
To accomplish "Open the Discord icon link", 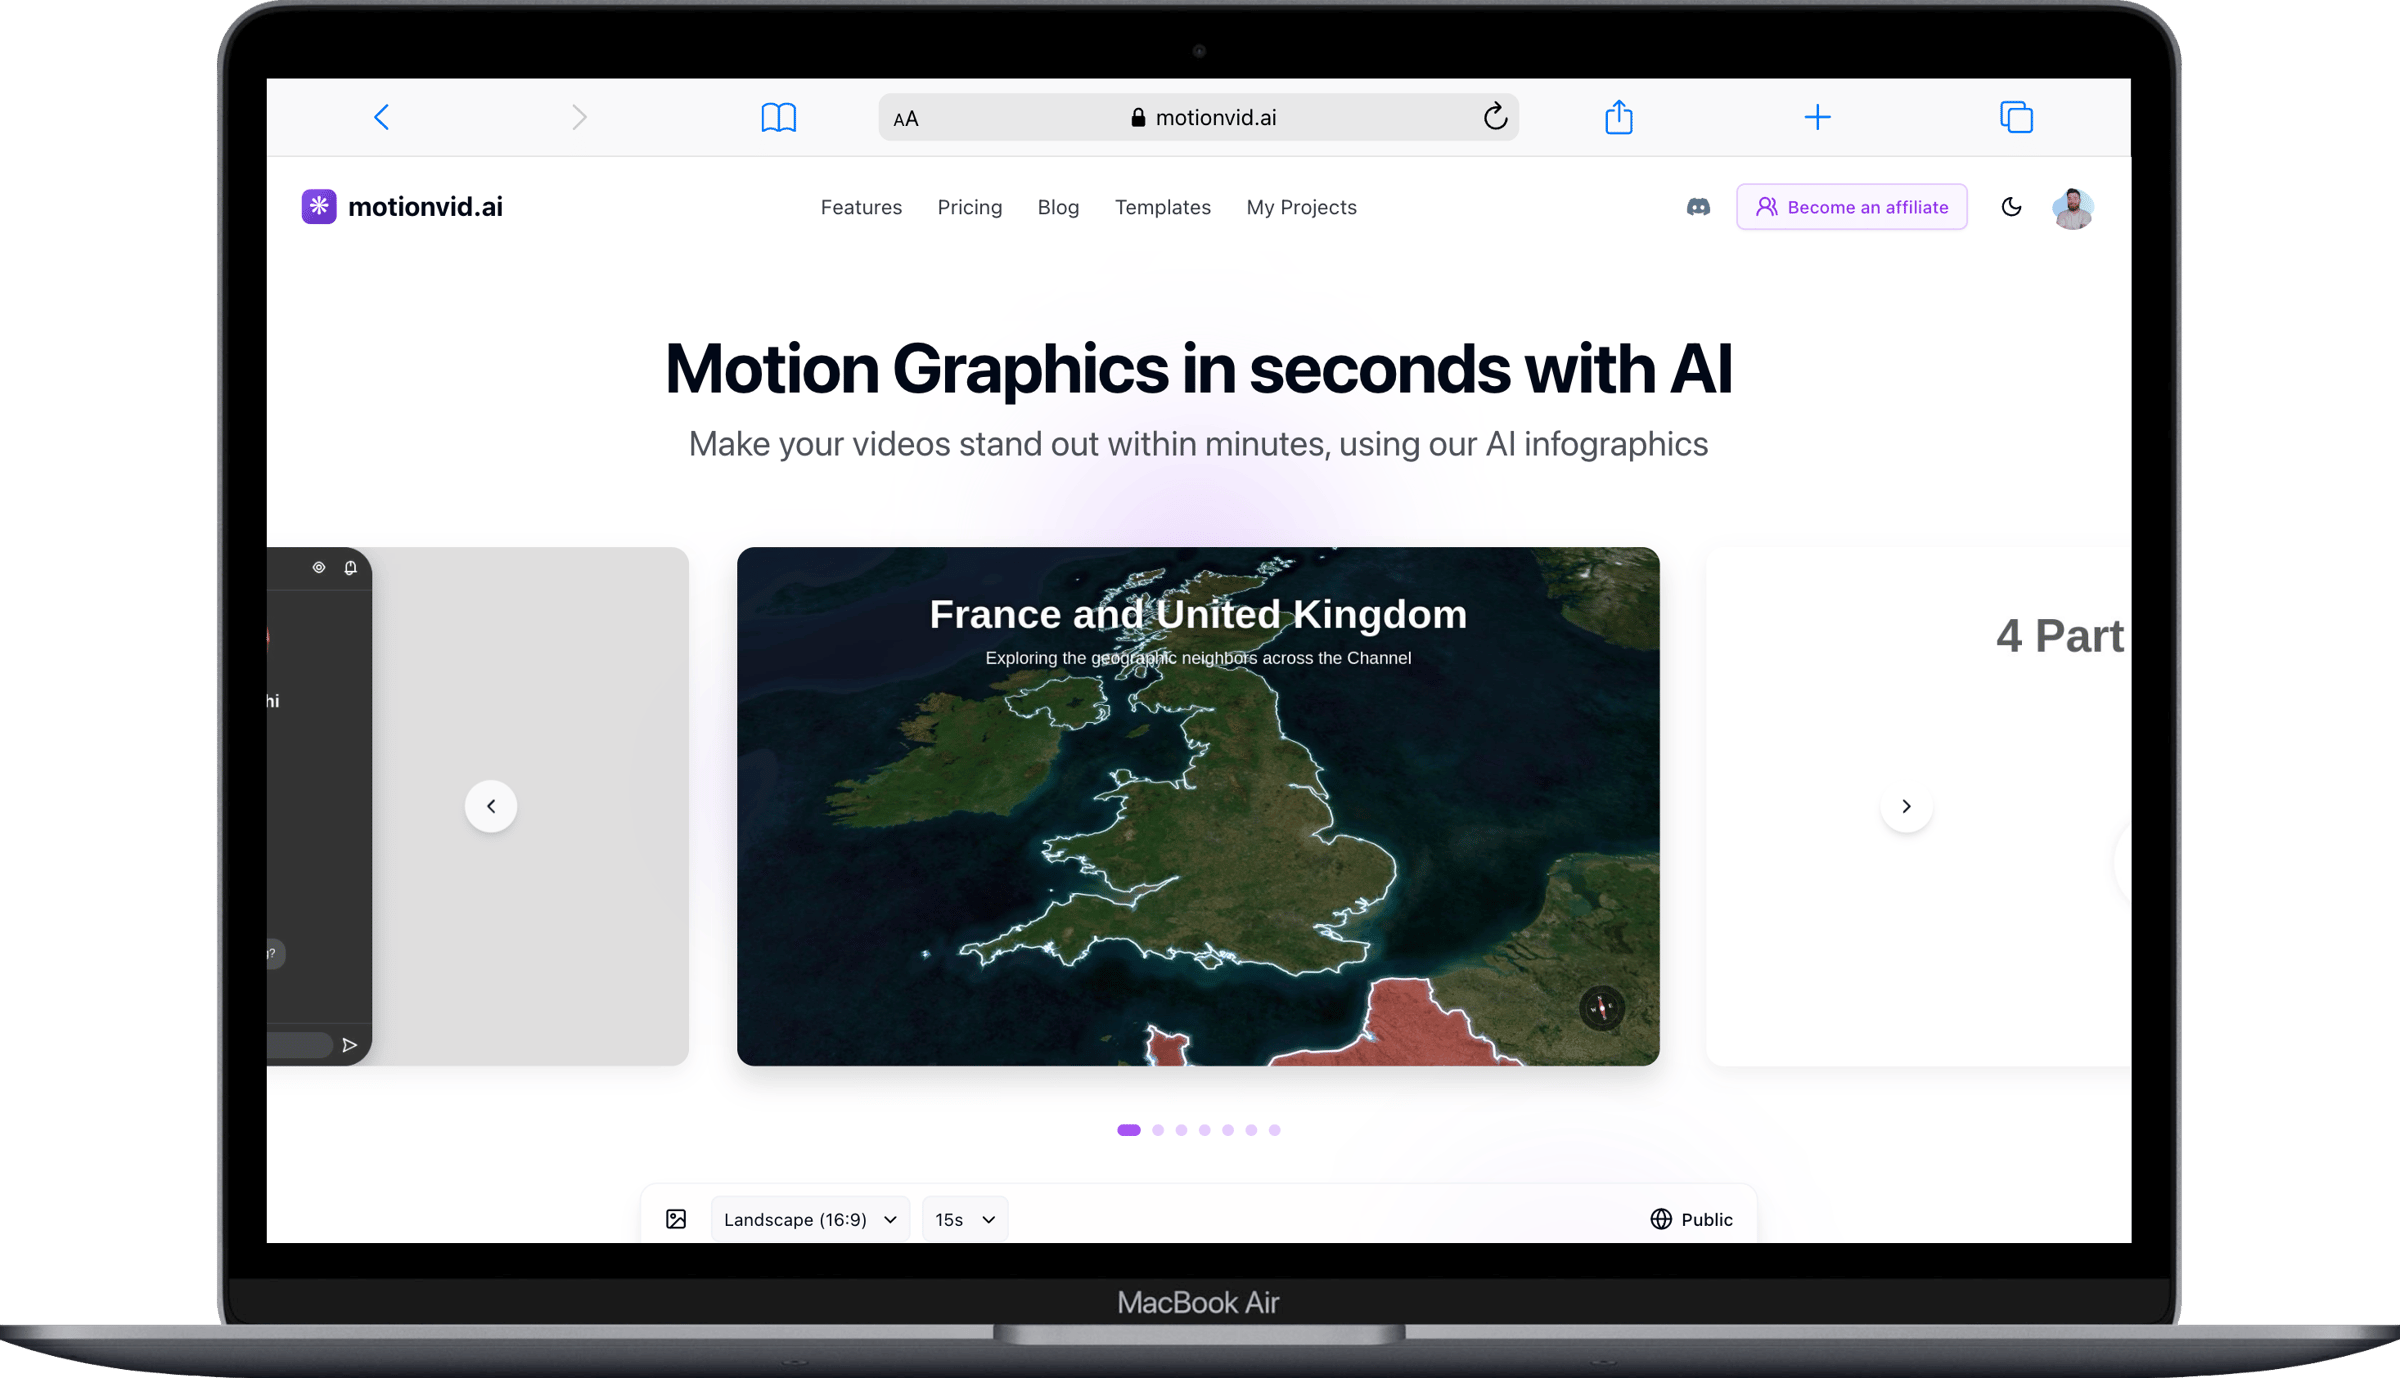I will (x=1697, y=207).
